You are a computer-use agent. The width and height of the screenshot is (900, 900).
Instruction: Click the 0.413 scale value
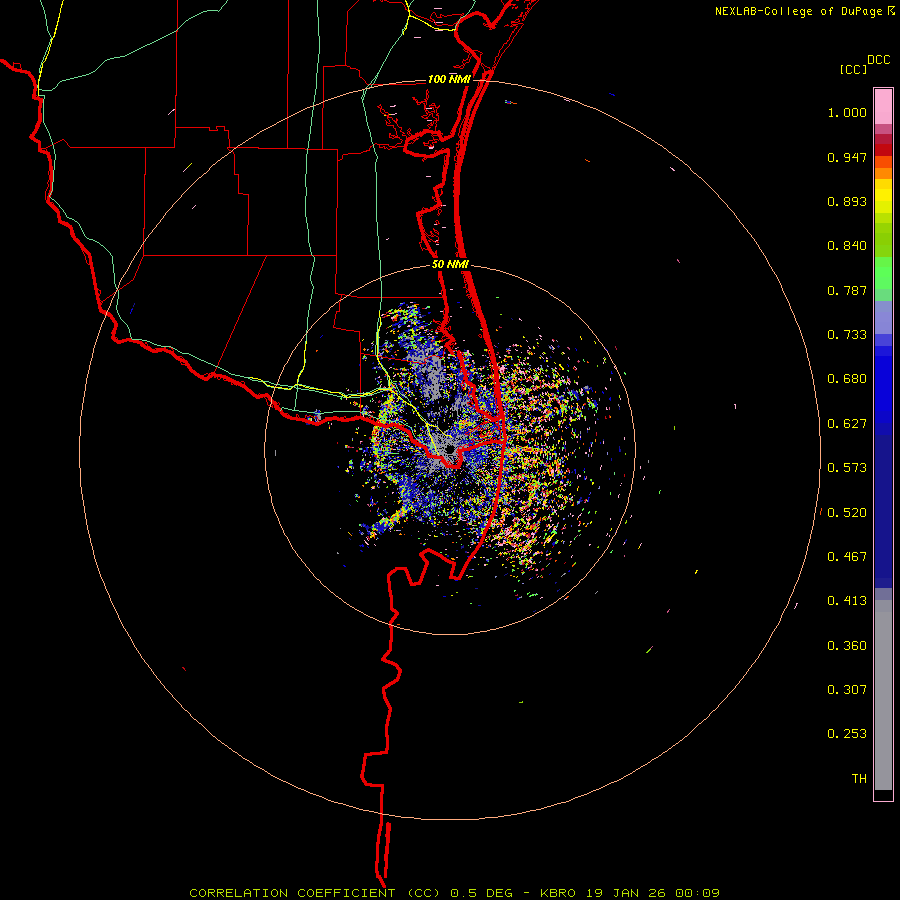[x=847, y=601]
